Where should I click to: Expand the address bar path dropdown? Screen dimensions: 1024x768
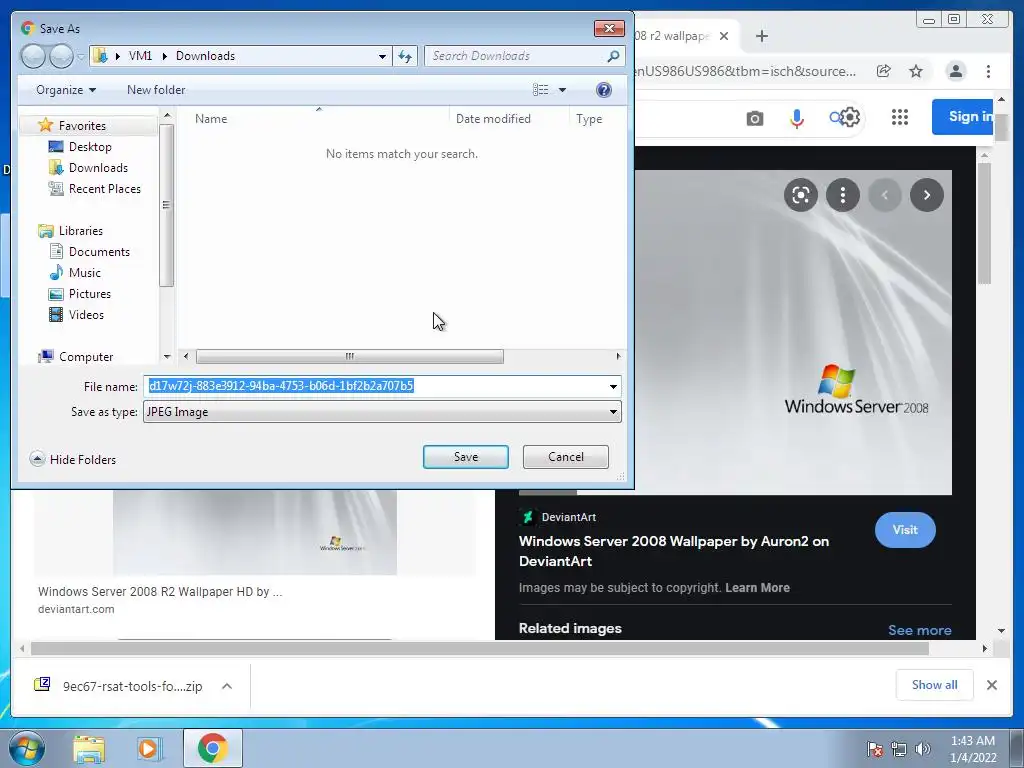383,56
